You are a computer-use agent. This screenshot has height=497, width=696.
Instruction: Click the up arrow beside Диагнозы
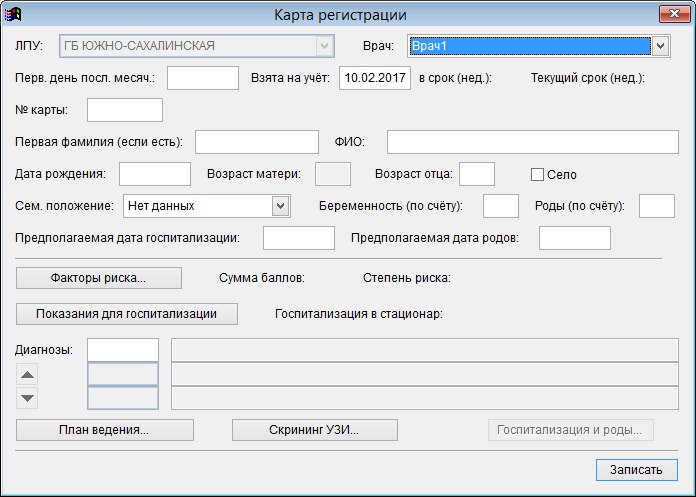tap(28, 375)
